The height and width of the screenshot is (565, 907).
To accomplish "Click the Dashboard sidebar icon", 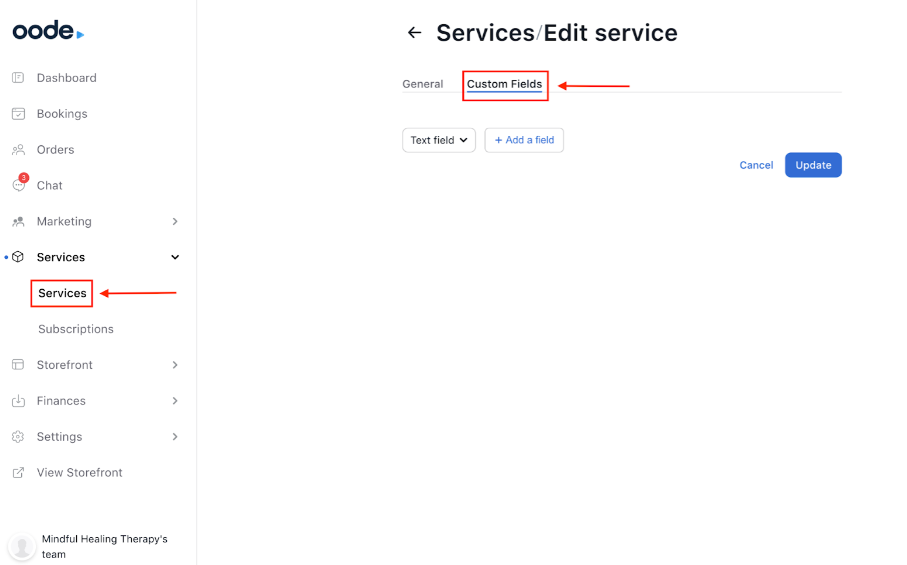I will click(x=18, y=78).
